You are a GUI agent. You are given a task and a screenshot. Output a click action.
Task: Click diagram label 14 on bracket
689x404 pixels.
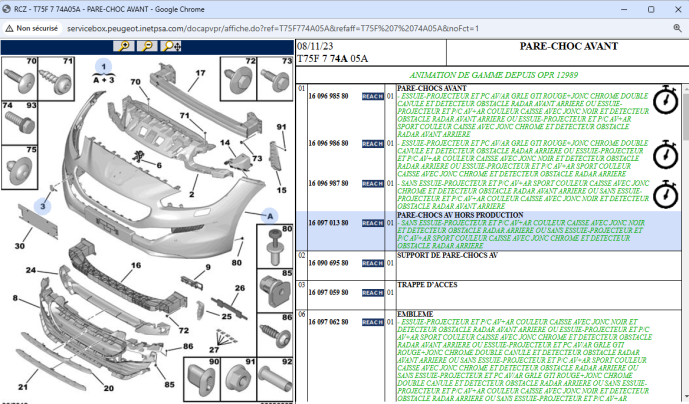coord(225,143)
